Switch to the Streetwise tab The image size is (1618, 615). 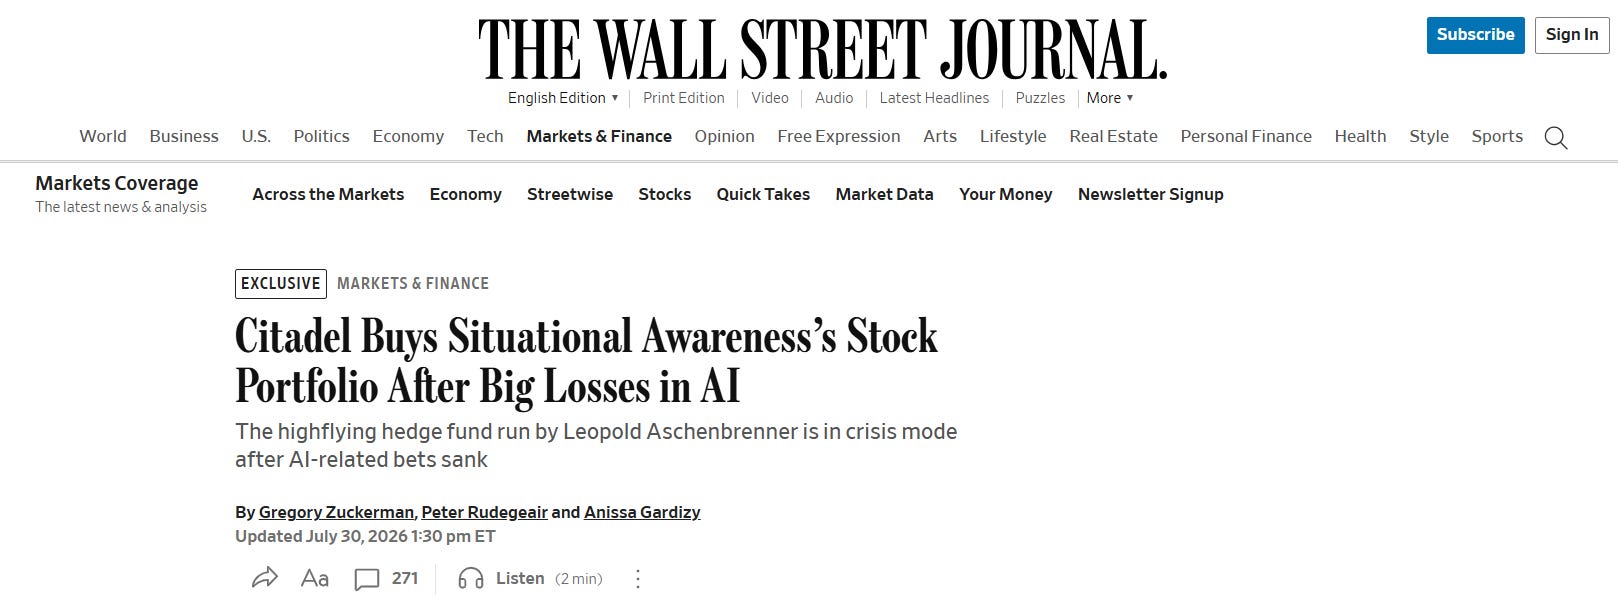point(570,194)
